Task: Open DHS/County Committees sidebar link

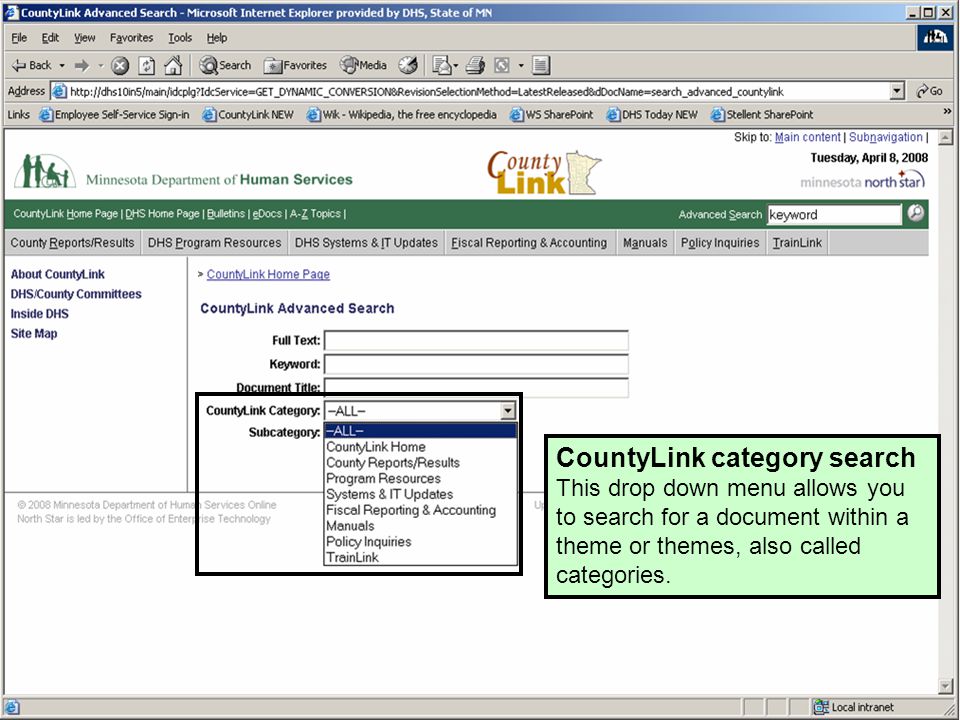Action: pos(76,294)
